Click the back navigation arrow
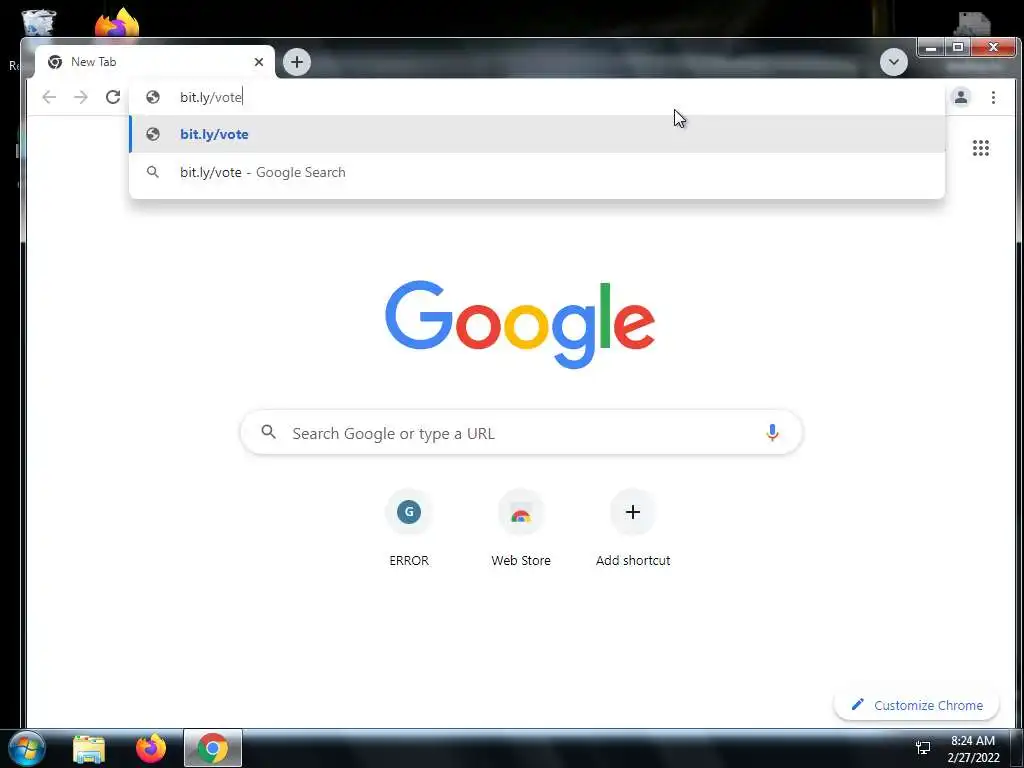This screenshot has height=768, width=1024. 49,97
